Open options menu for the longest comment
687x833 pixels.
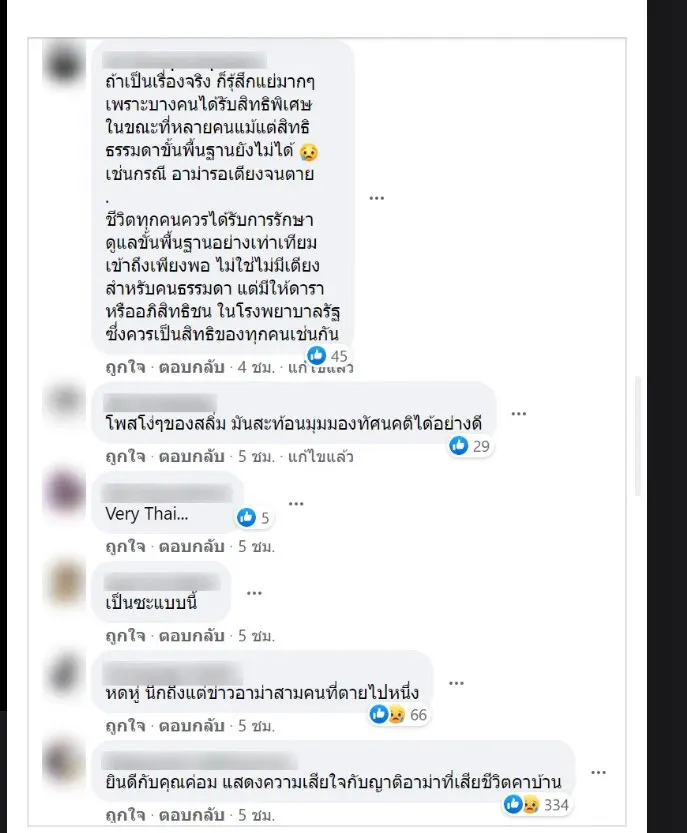[x=376, y=198]
